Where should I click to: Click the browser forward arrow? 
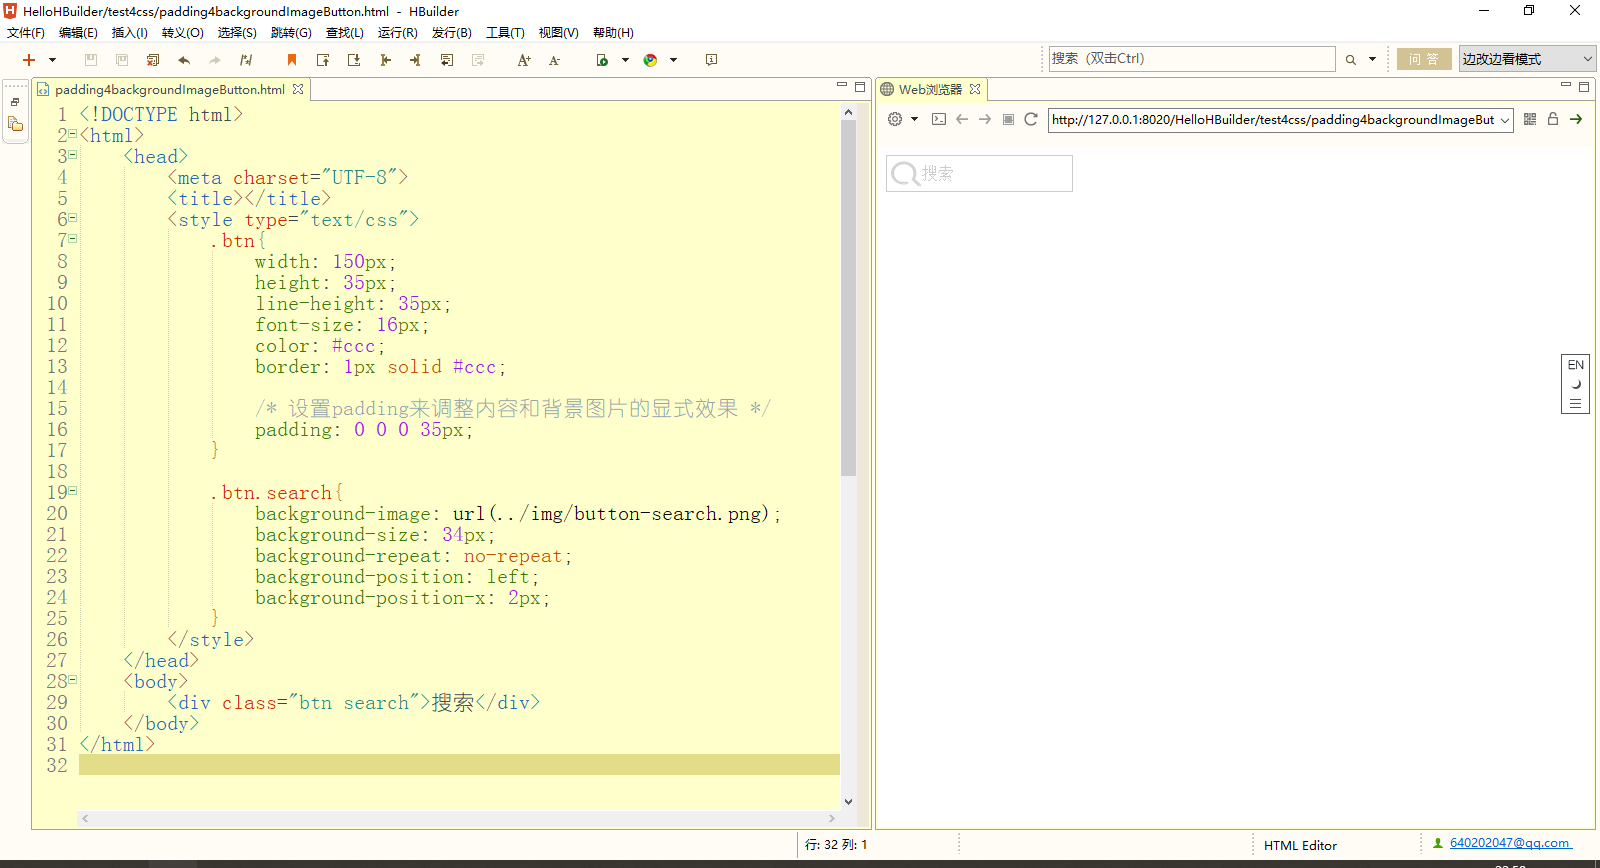coord(985,119)
